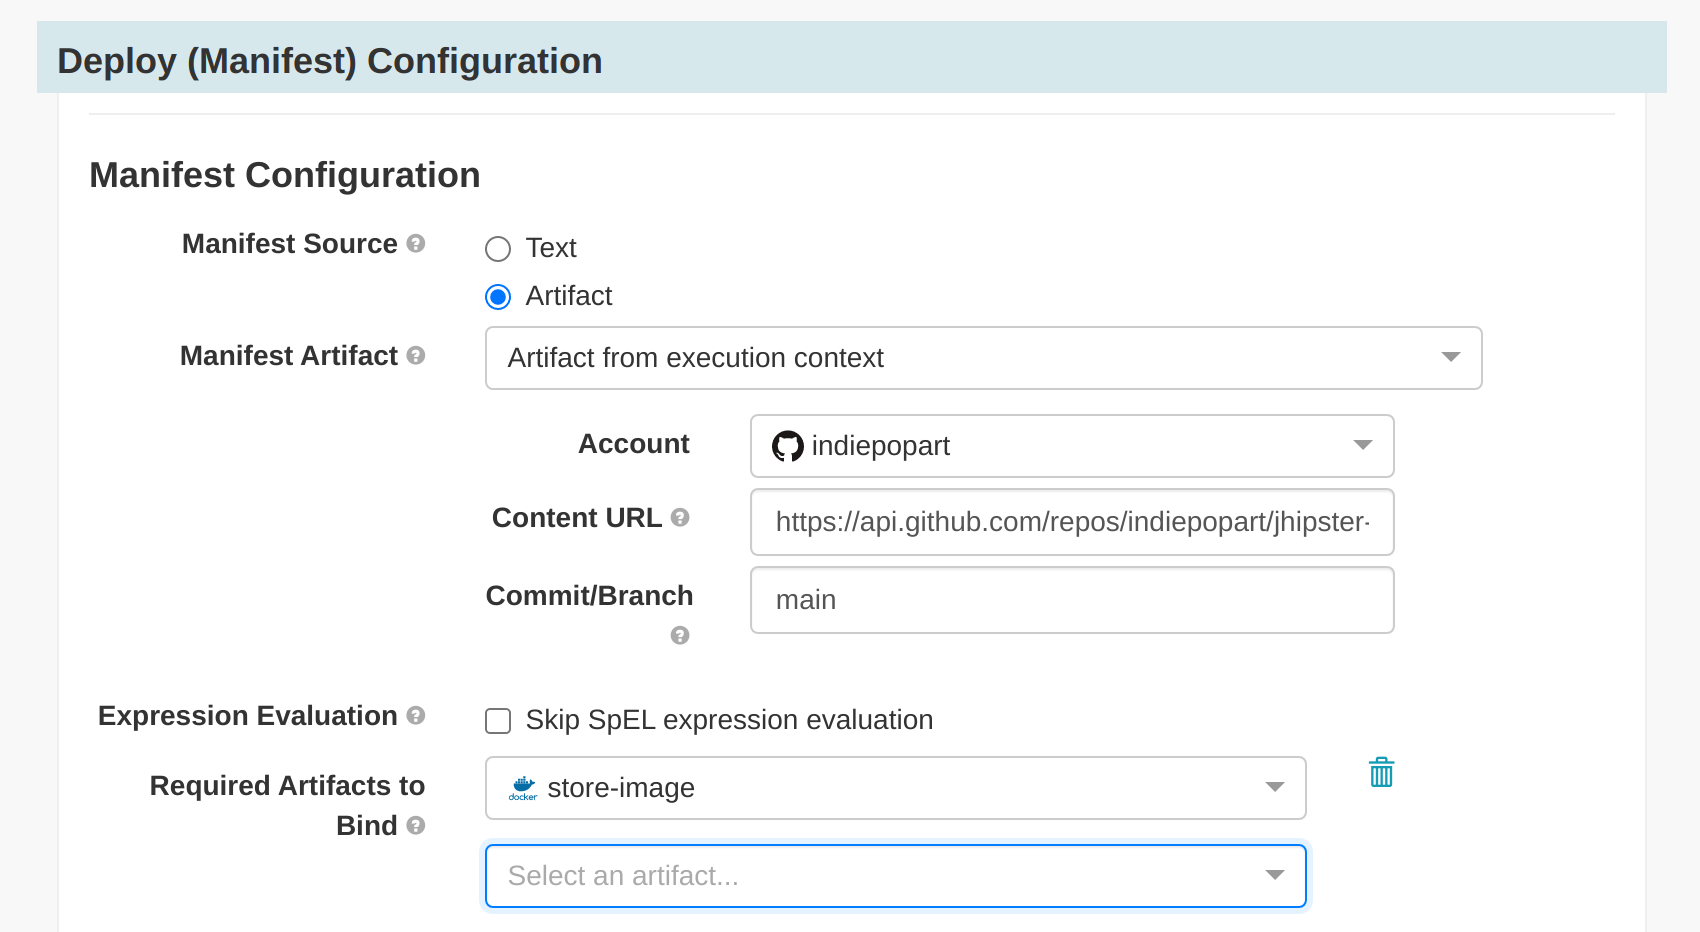Select the Artifact manifest source option
The height and width of the screenshot is (932, 1700).
498,297
